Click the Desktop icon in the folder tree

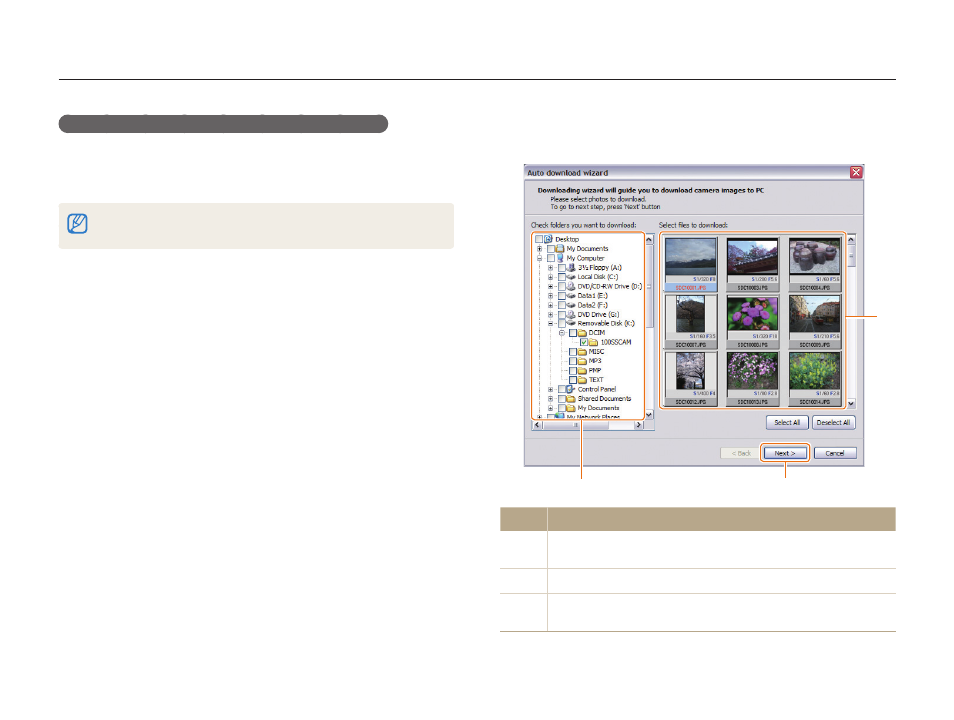click(548, 239)
